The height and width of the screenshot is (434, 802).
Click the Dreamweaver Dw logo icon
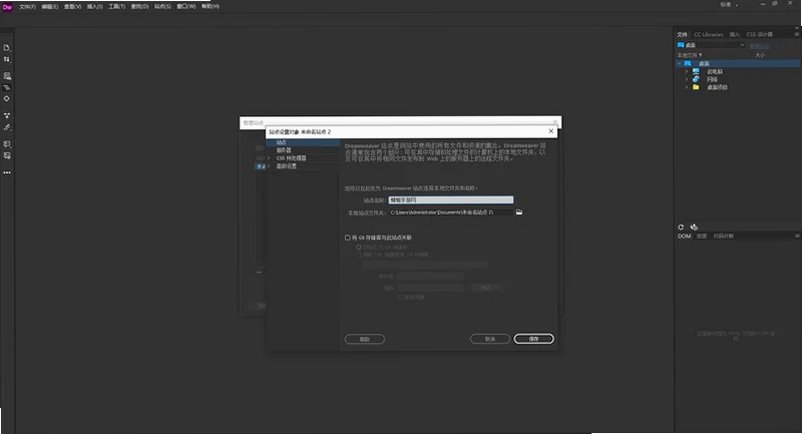[7, 7]
